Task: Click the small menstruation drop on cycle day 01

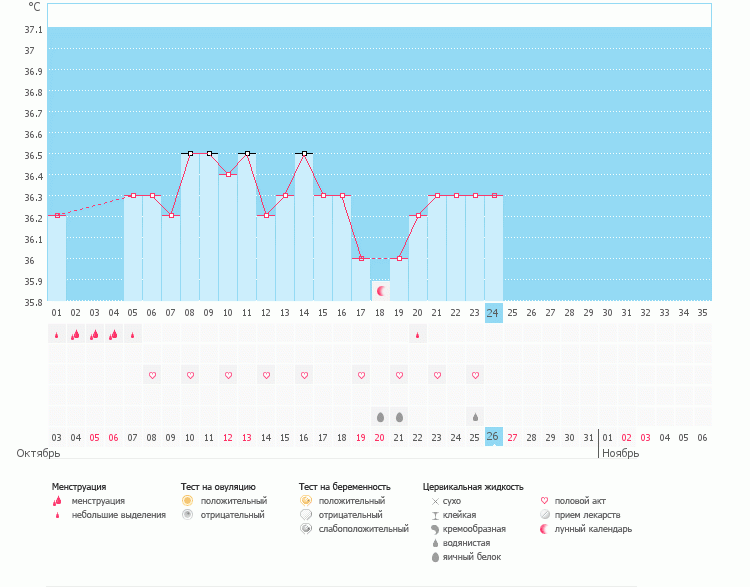Action: (x=56, y=335)
